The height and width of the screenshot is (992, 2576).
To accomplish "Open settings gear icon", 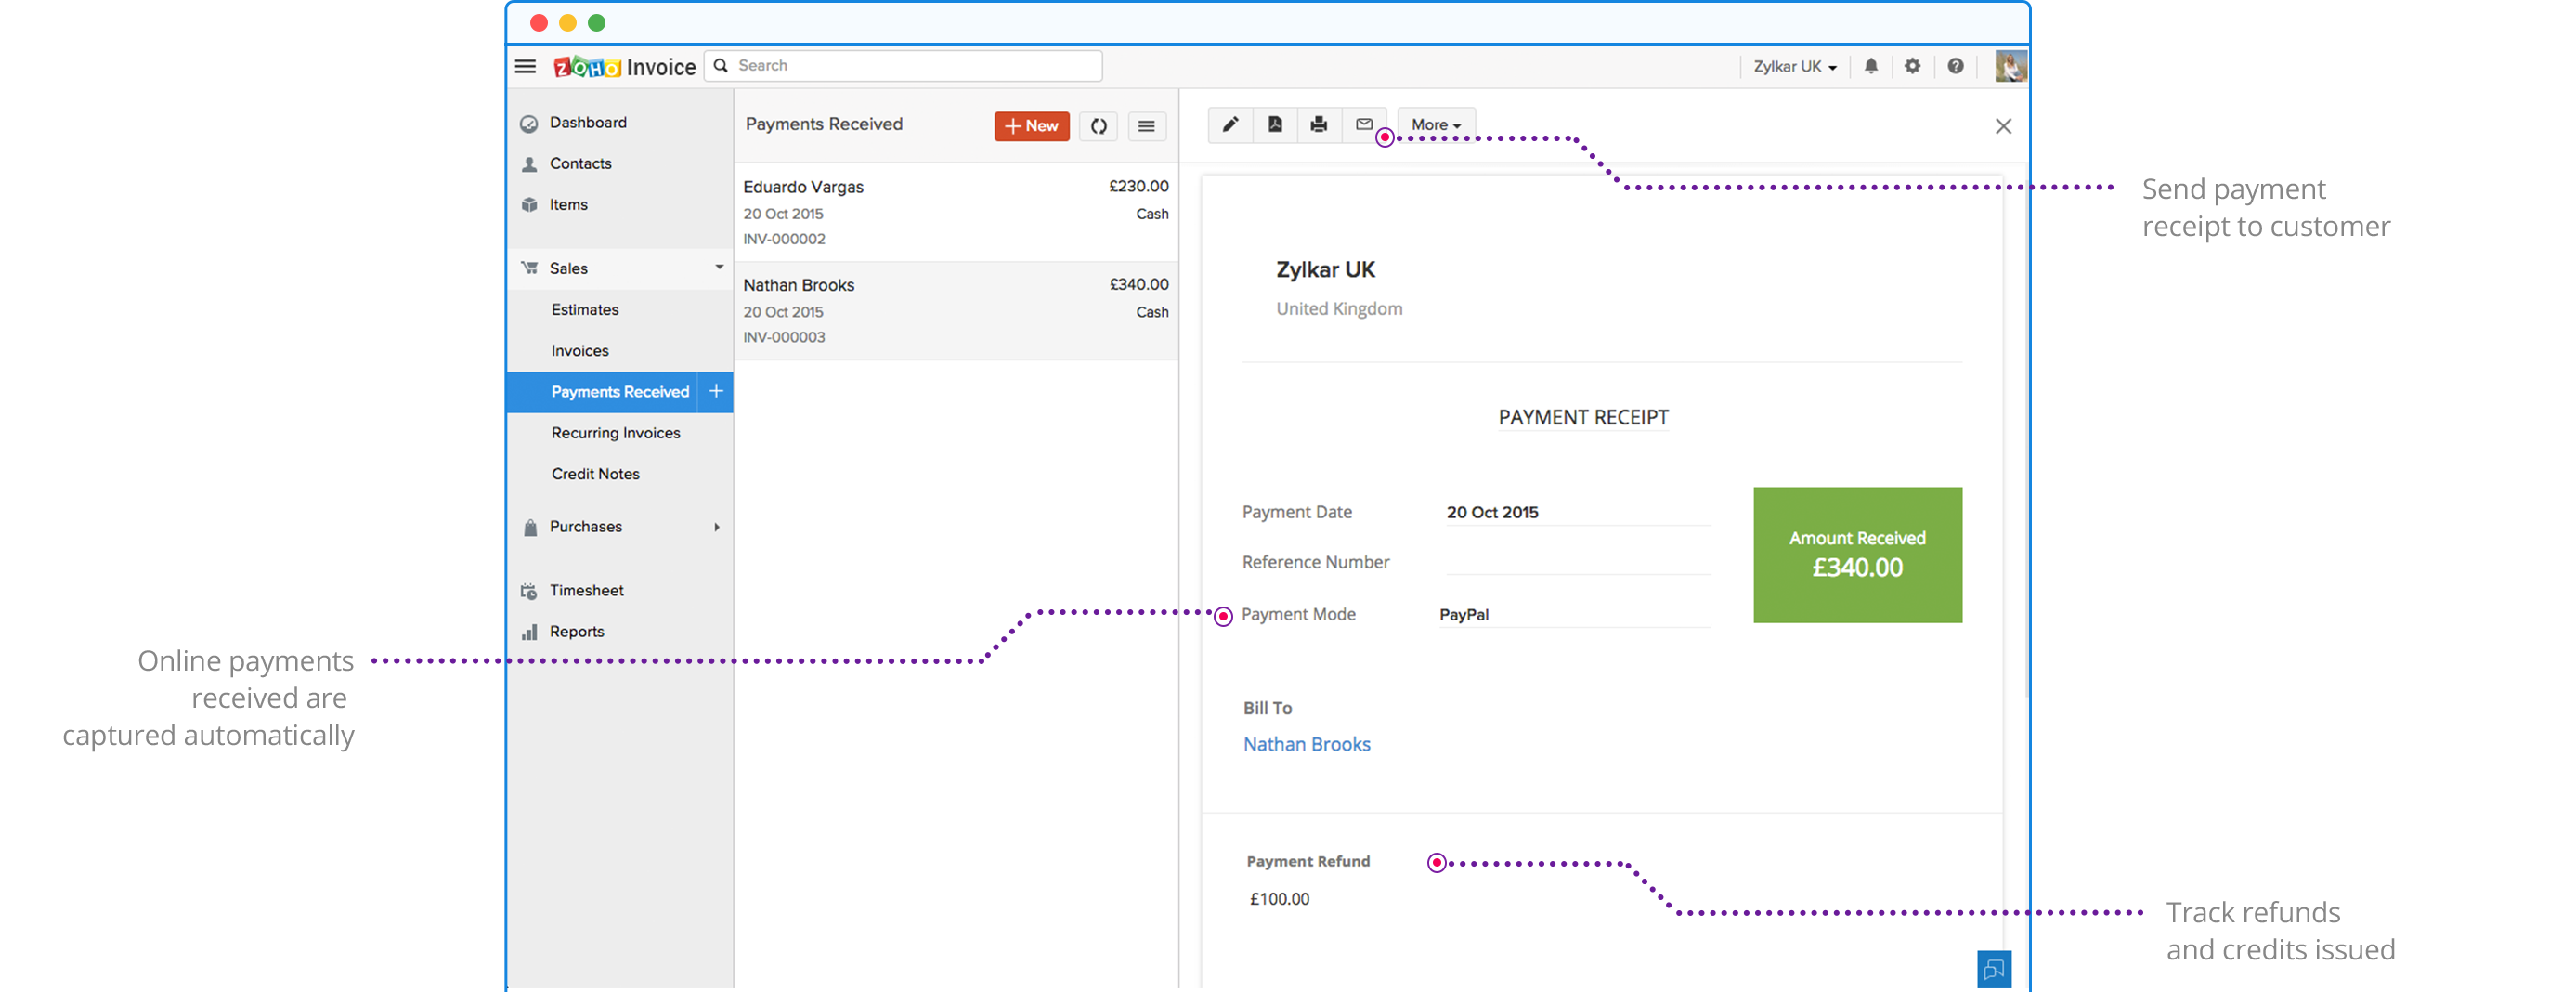I will pyautogui.click(x=1912, y=66).
